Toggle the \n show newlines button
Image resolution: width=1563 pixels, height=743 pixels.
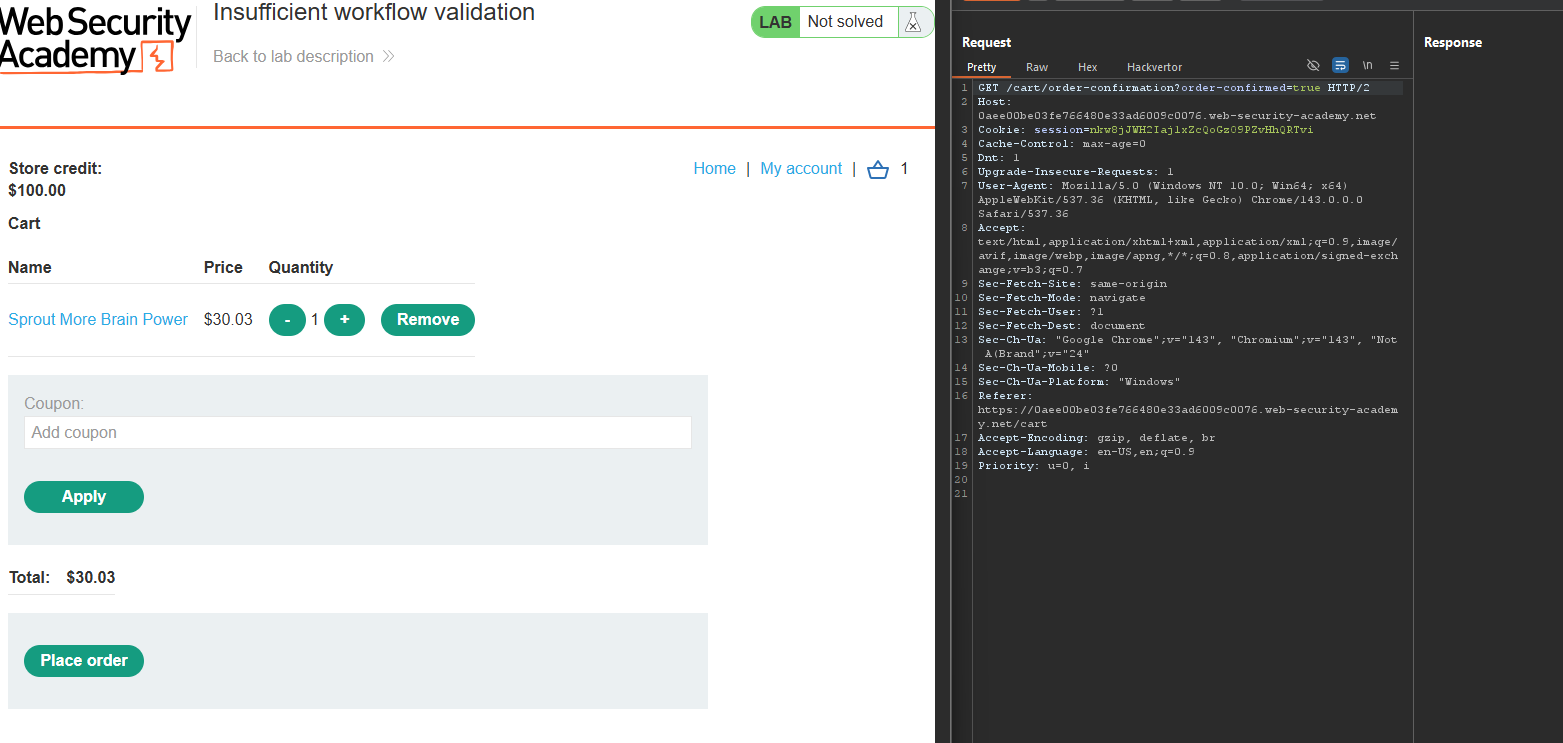tap(1367, 66)
